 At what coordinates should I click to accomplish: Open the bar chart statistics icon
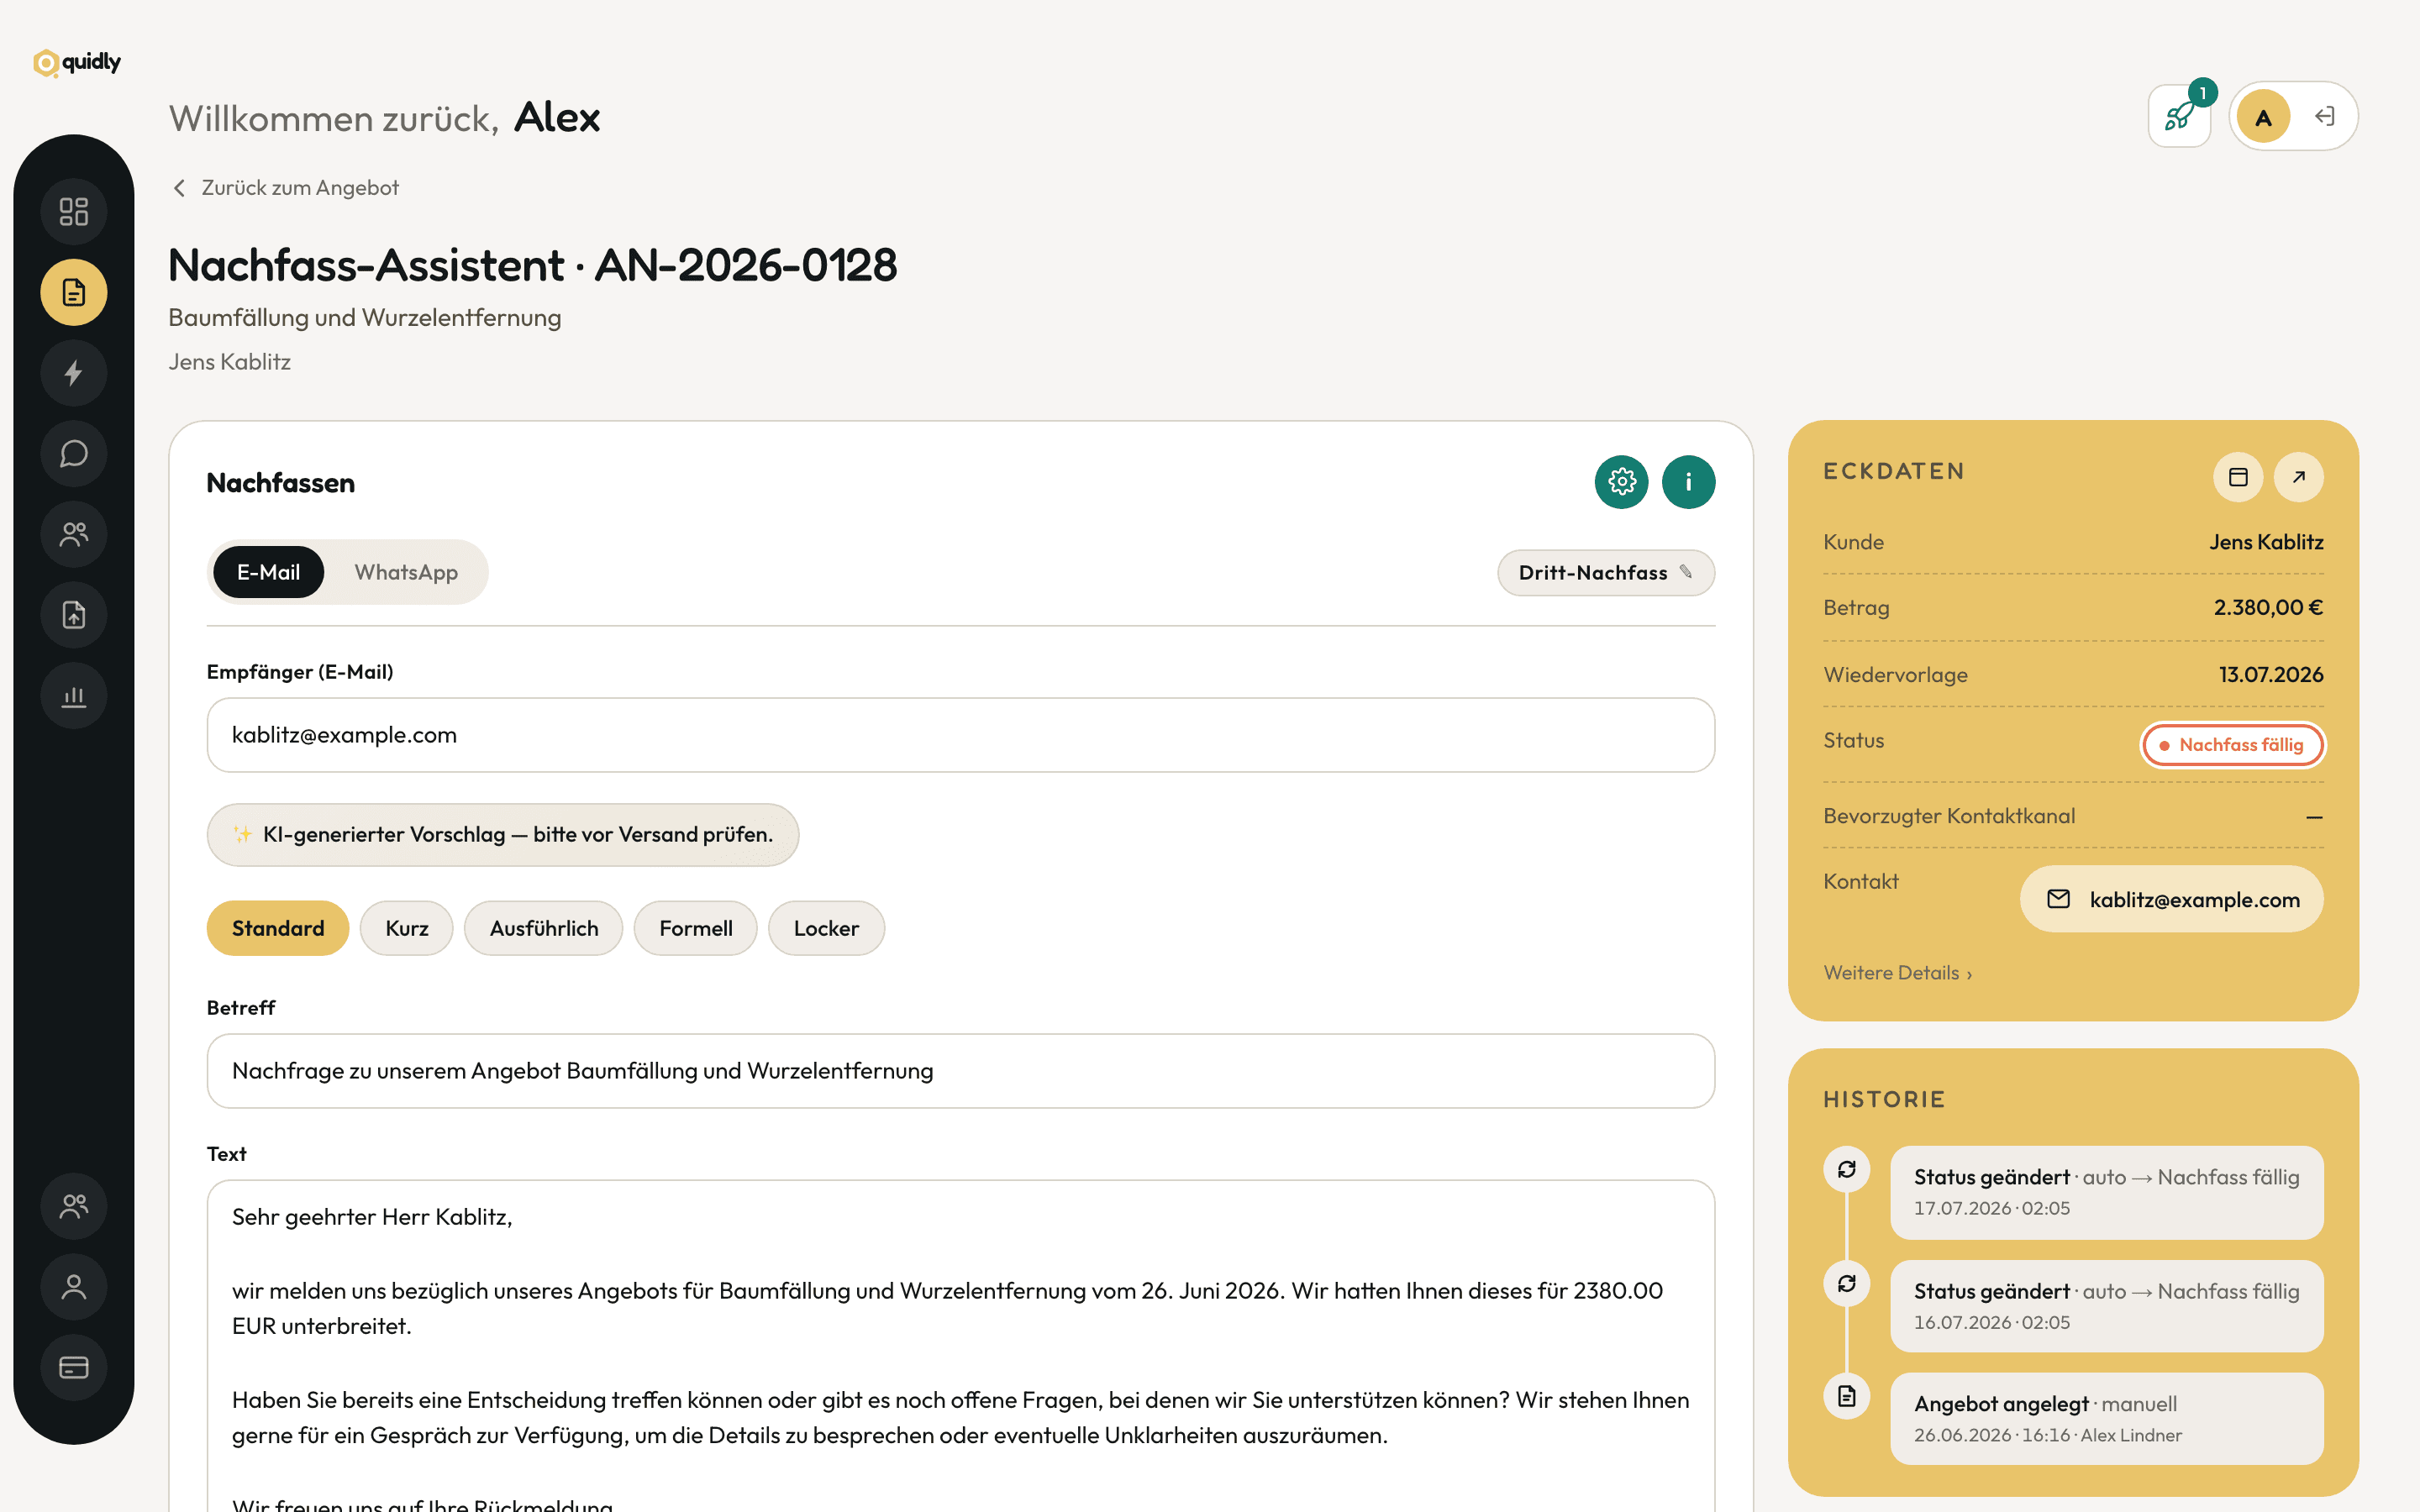[x=73, y=696]
